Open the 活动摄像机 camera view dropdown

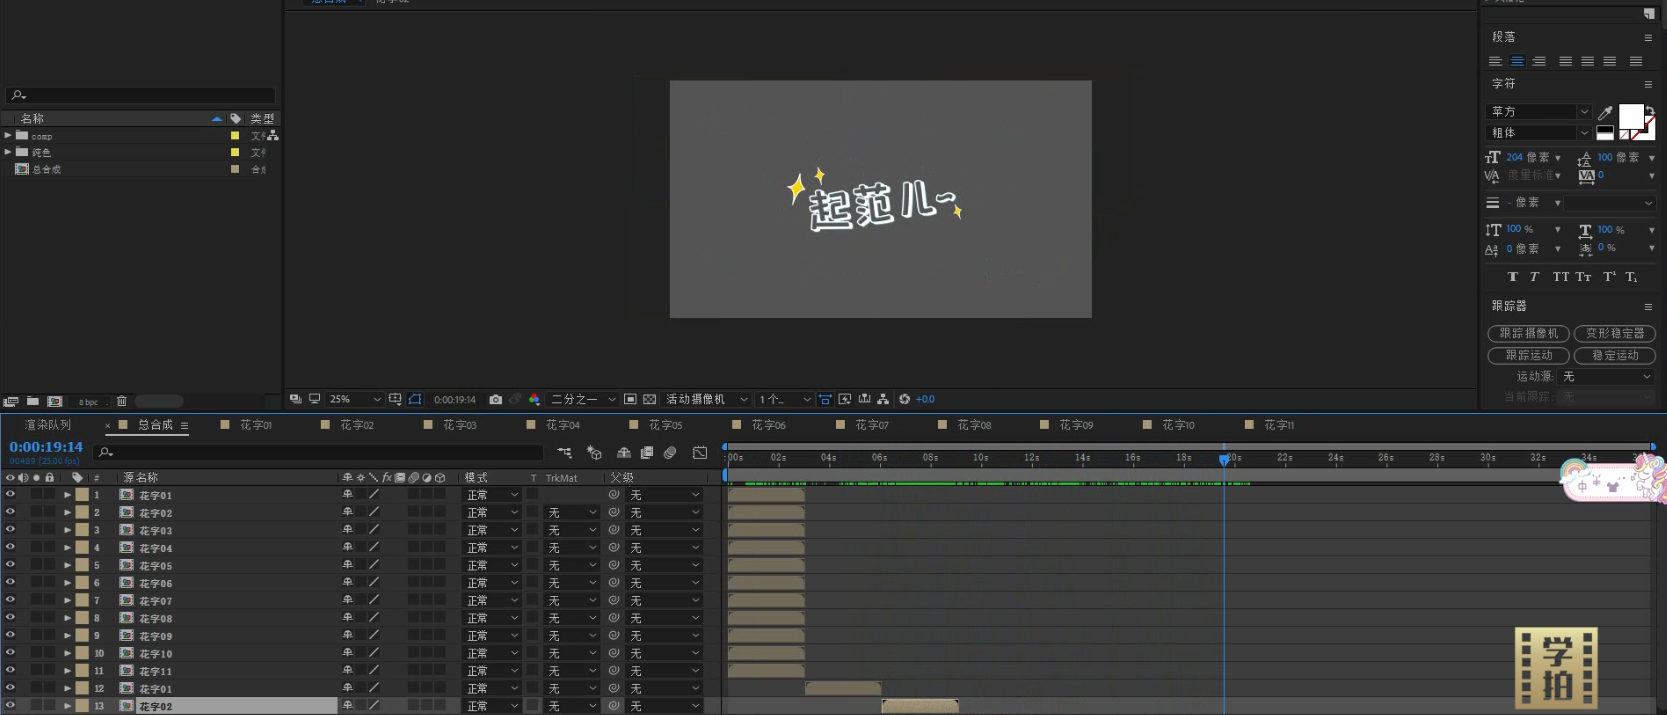[x=707, y=399]
